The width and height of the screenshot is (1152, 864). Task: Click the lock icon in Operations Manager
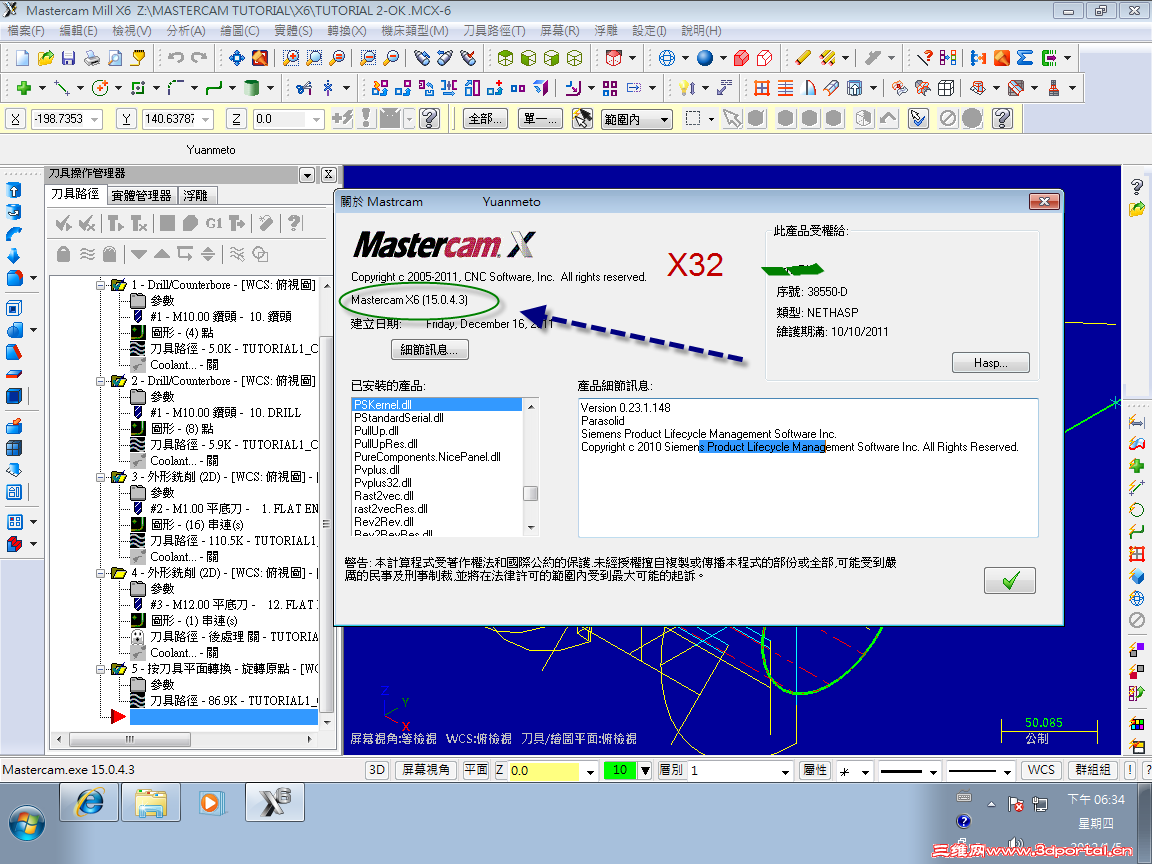coord(63,254)
